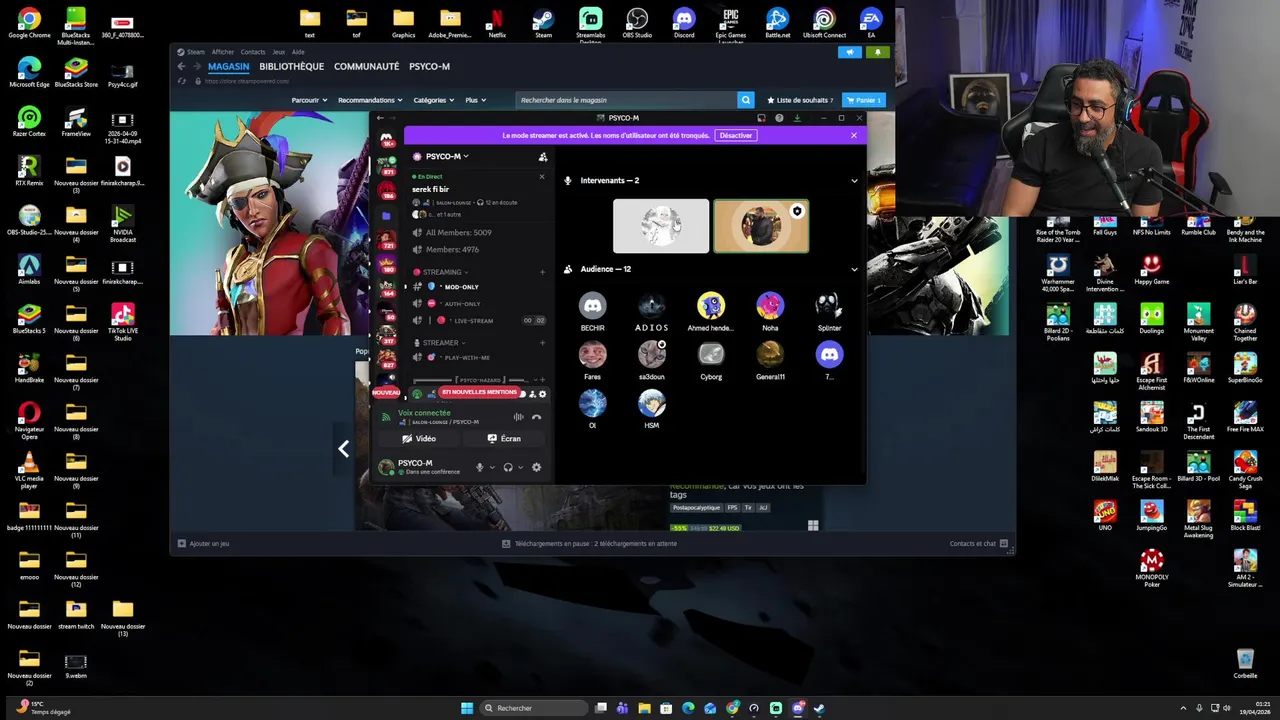Click the green Steam notifications bell
Image resolution: width=1280 pixels, height=720 pixels.
tap(878, 52)
